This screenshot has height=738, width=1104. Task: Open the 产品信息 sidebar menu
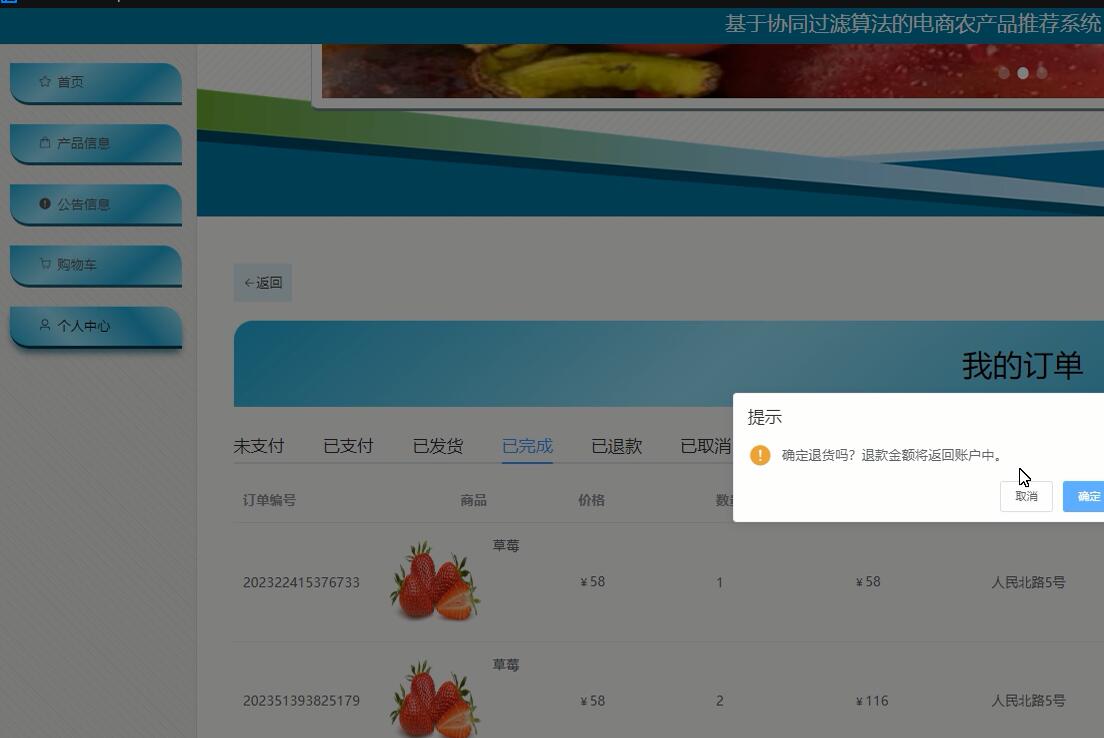[x=96, y=144]
